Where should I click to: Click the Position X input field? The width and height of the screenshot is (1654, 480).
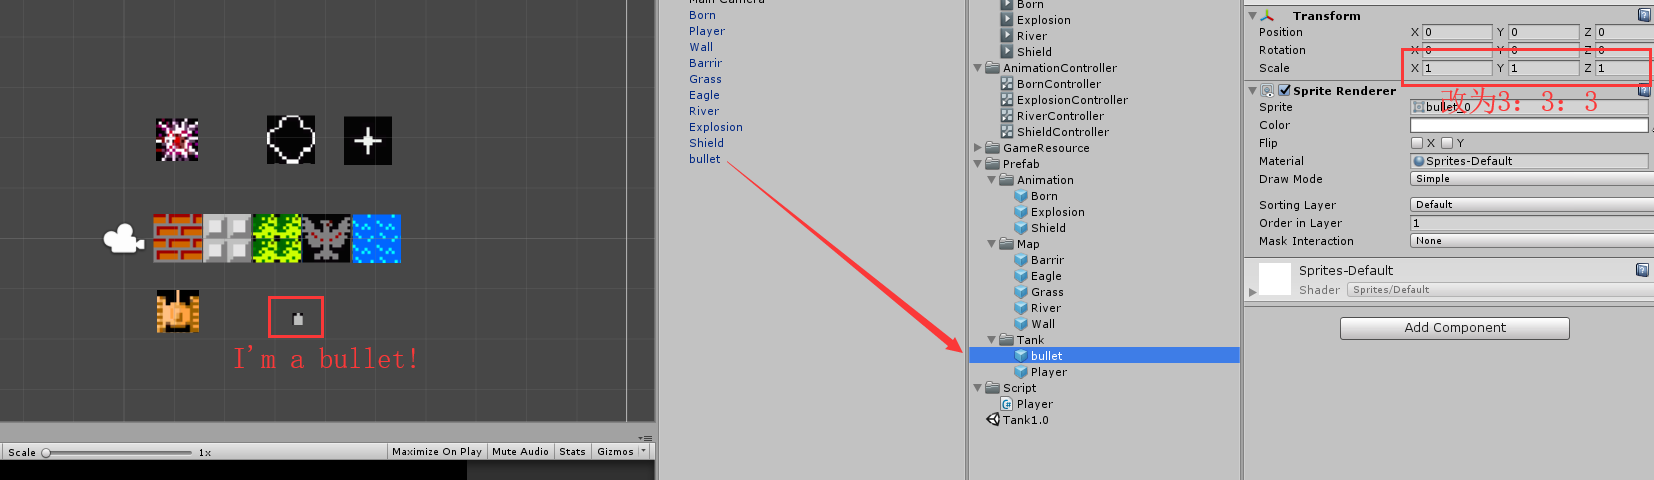[1456, 32]
